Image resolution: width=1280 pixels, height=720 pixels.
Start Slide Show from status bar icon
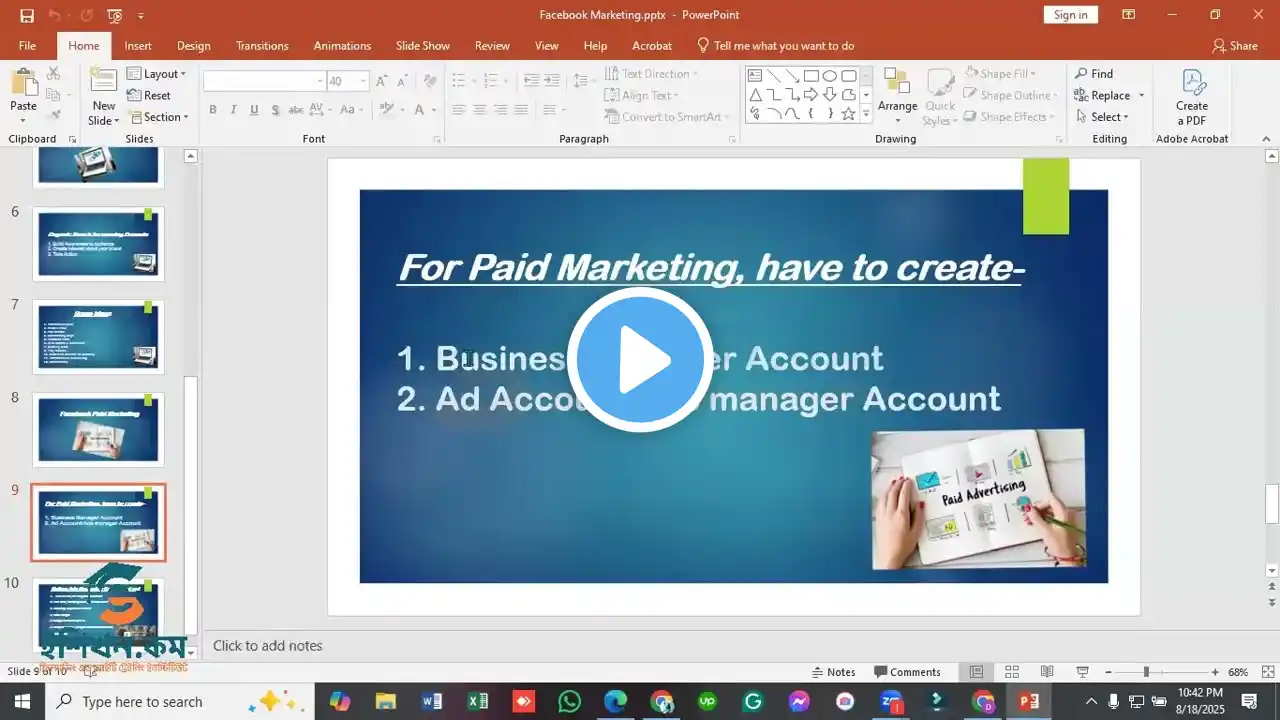[x=1082, y=672]
